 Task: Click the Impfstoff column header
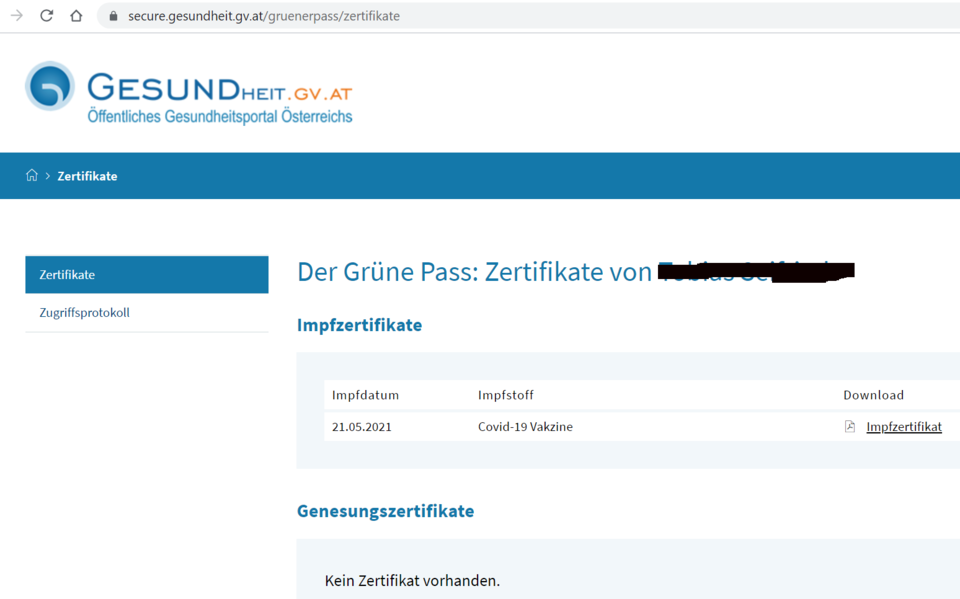(x=505, y=395)
